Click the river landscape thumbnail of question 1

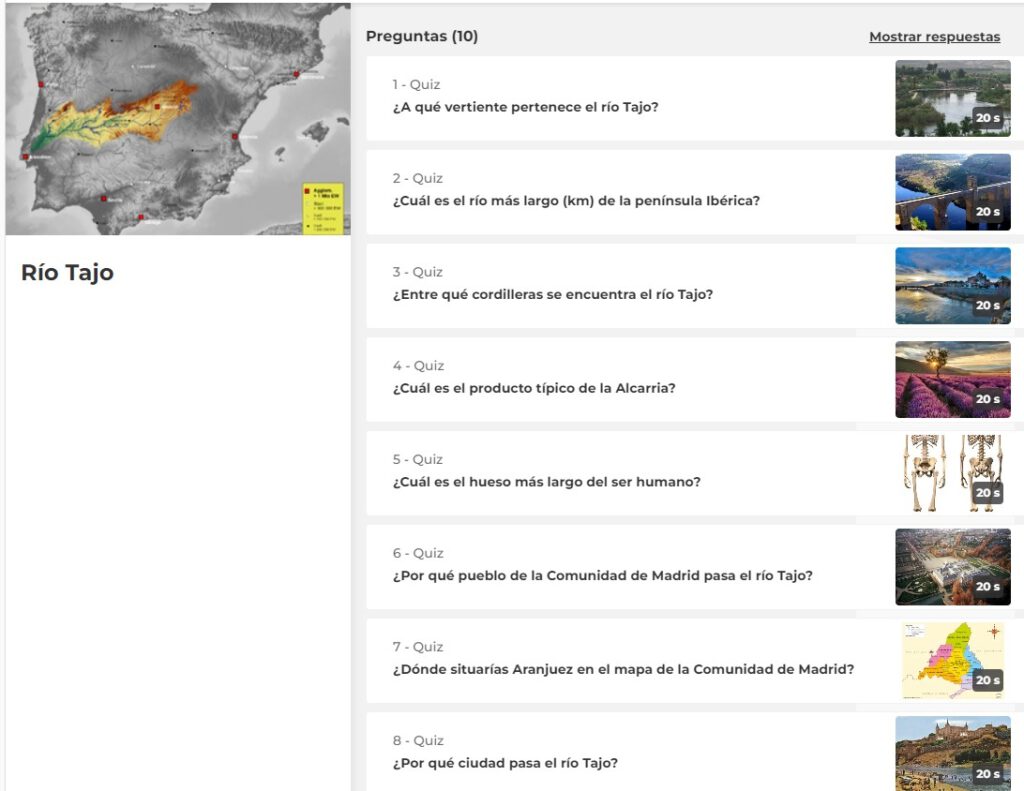click(952, 98)
